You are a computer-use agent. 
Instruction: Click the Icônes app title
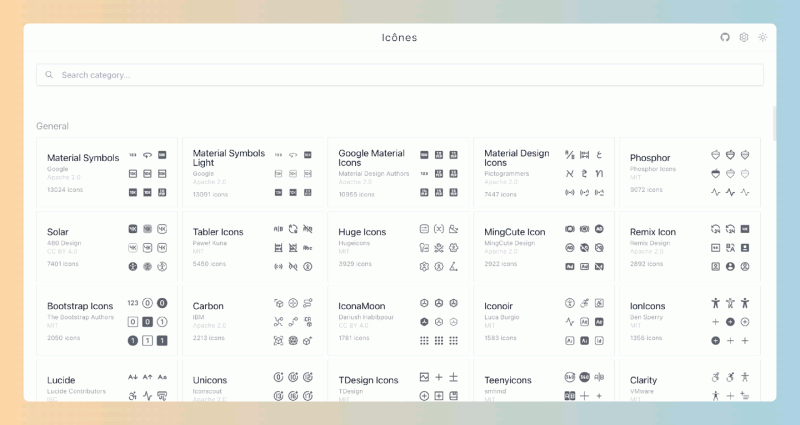pos(399,37)
